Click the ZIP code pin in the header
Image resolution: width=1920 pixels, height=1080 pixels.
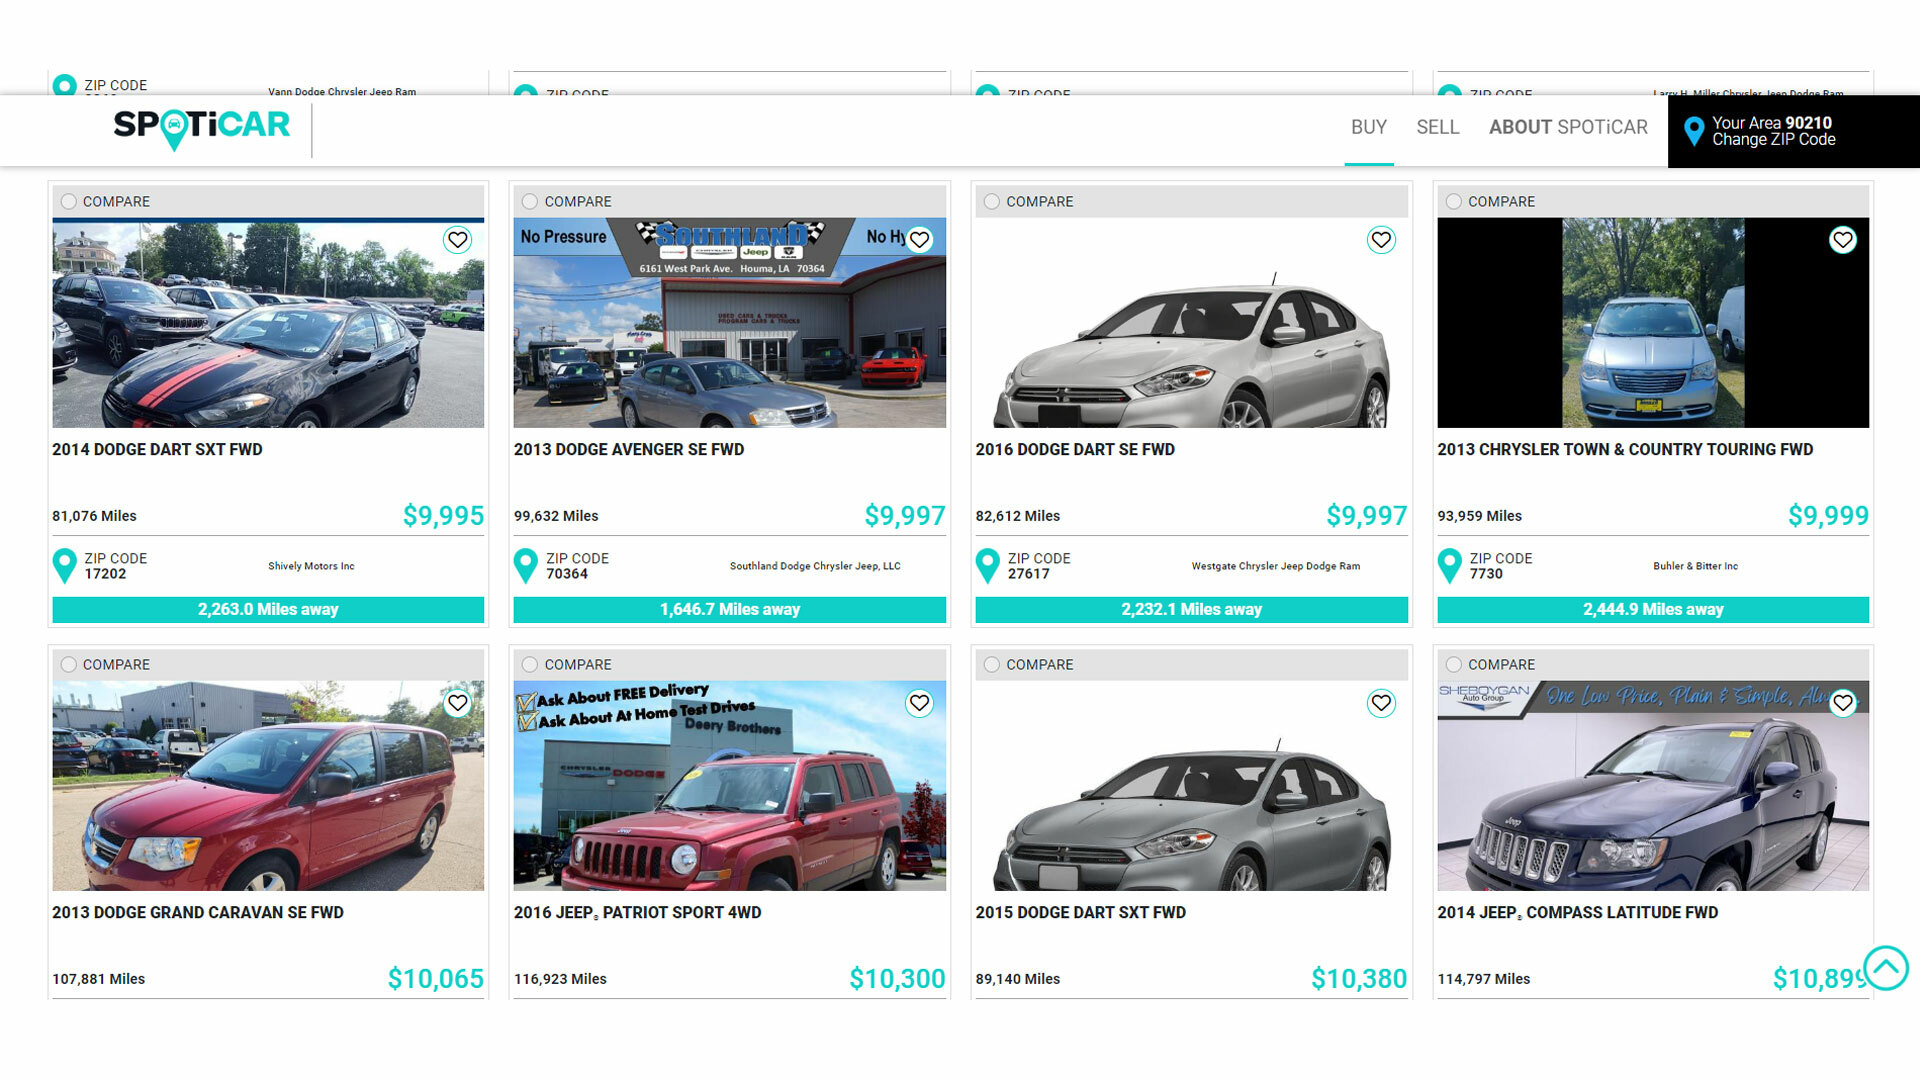click(x=1693, y=128)
